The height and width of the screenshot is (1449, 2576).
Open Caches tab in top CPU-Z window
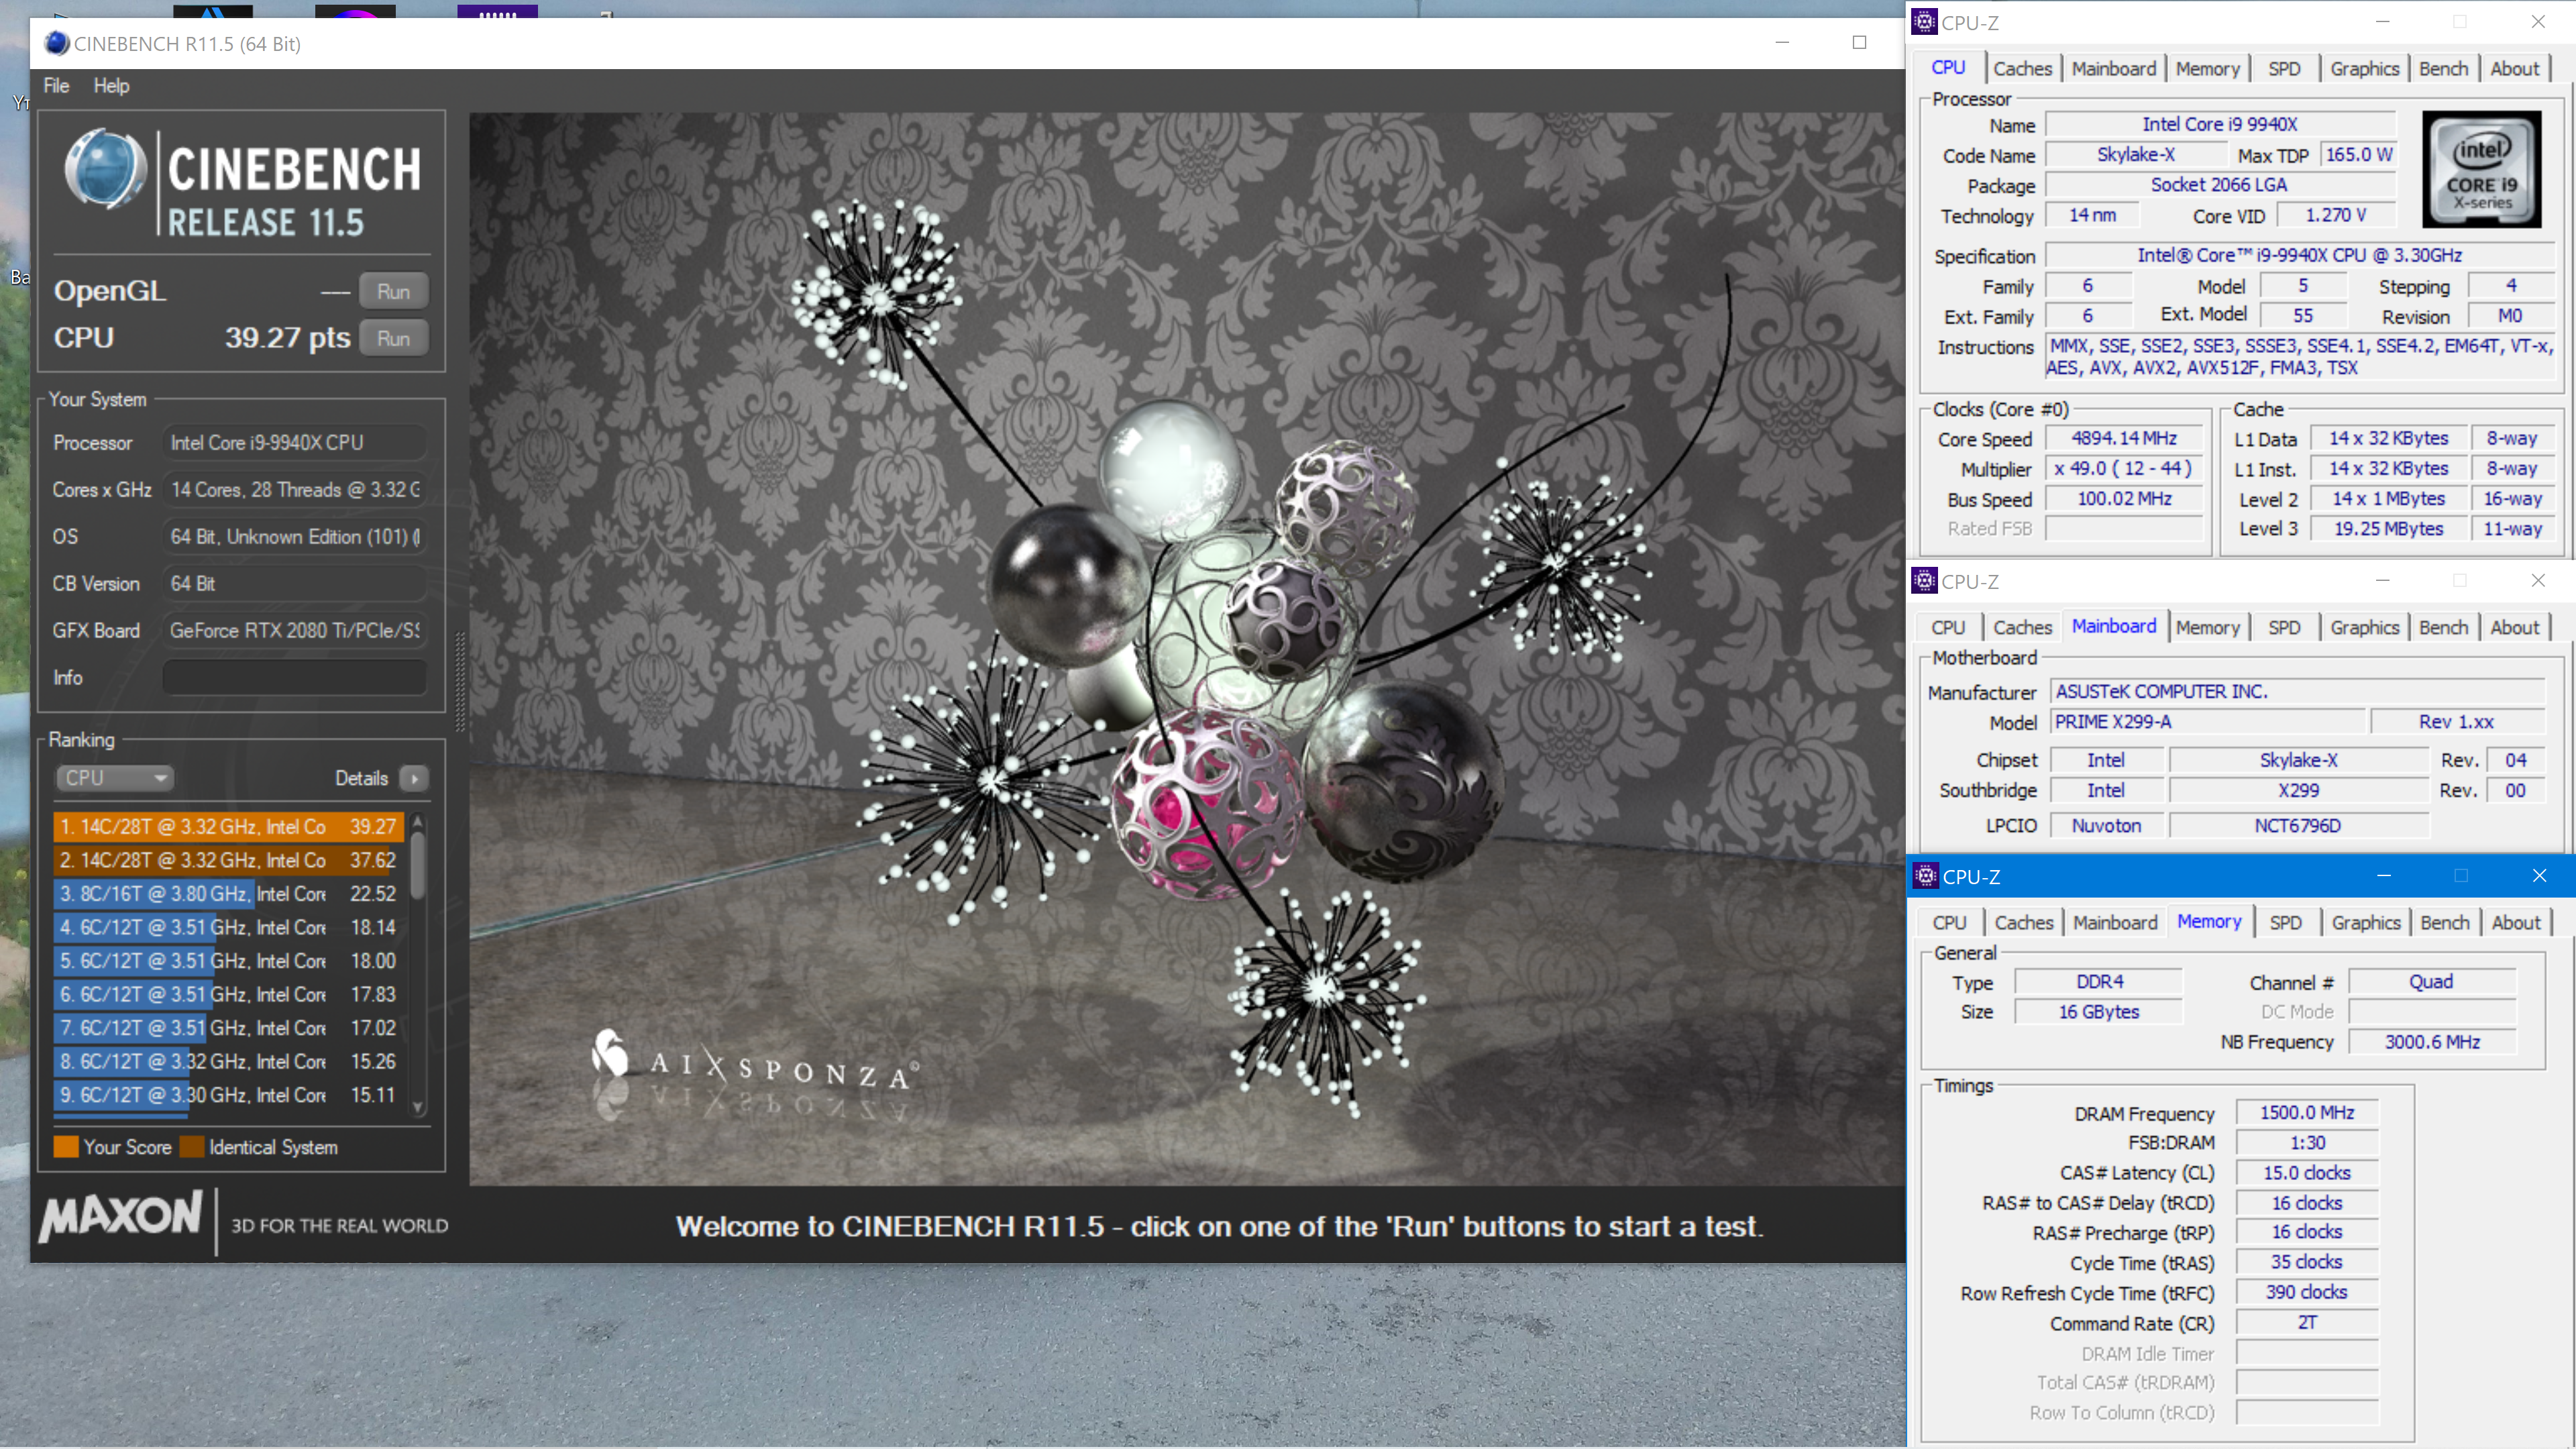click(x=2022, y=68)
